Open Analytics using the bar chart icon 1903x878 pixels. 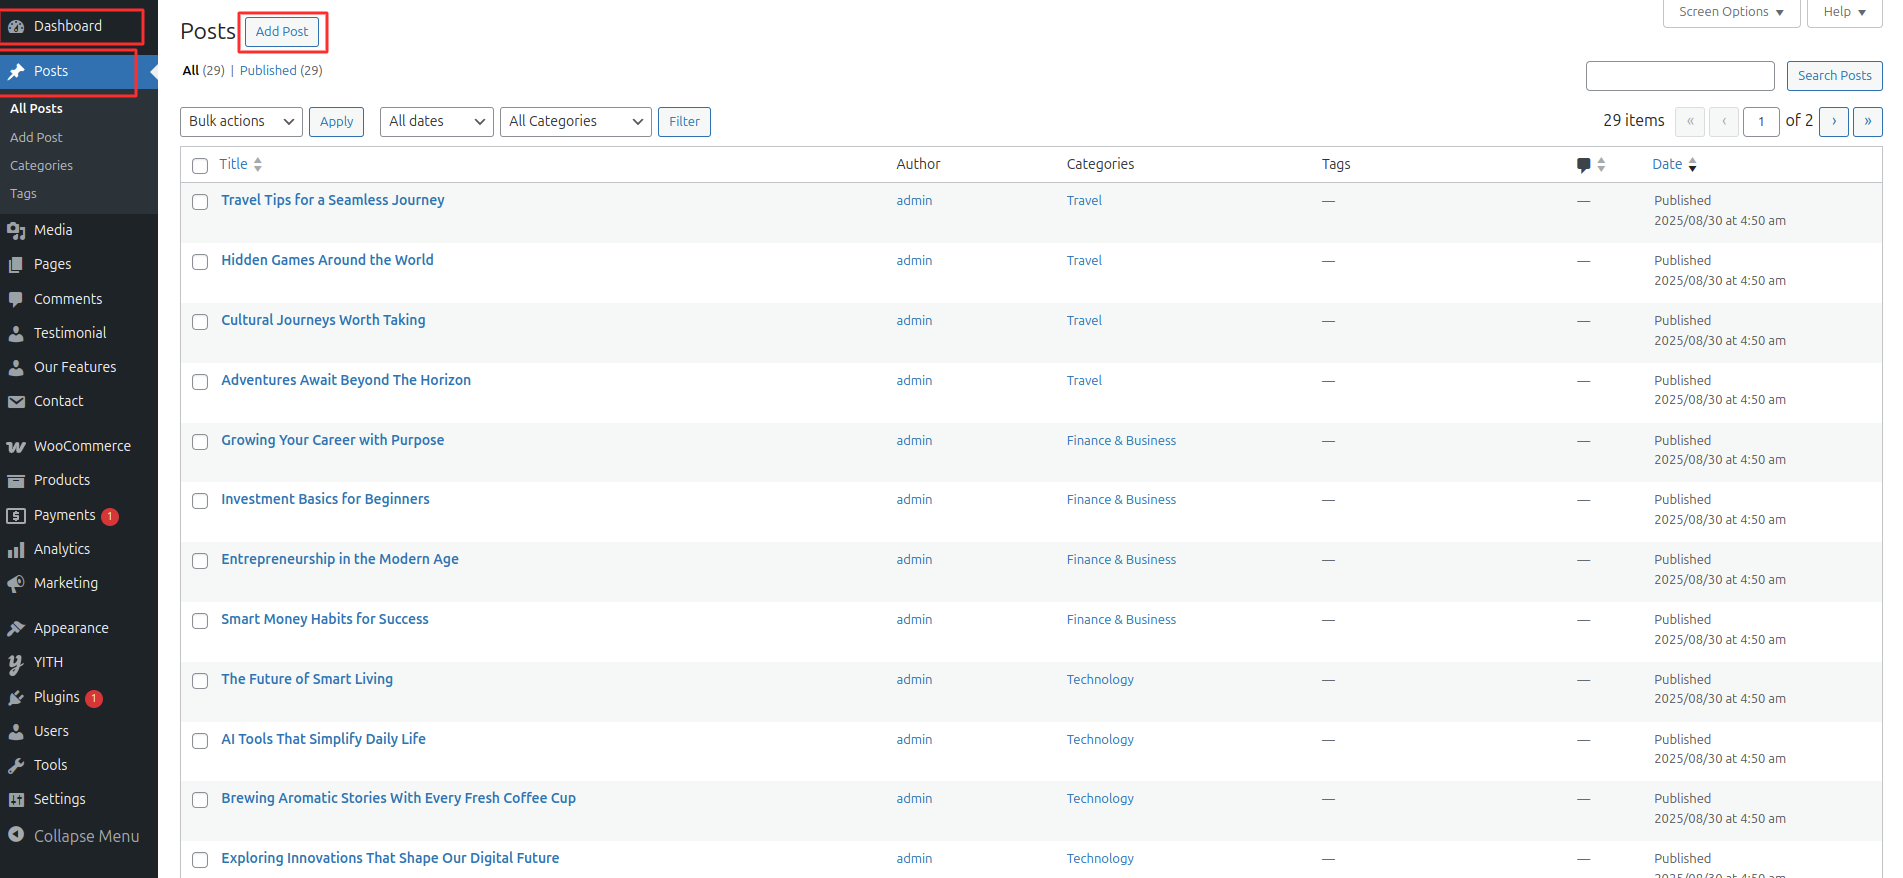[x=16, y=550]
